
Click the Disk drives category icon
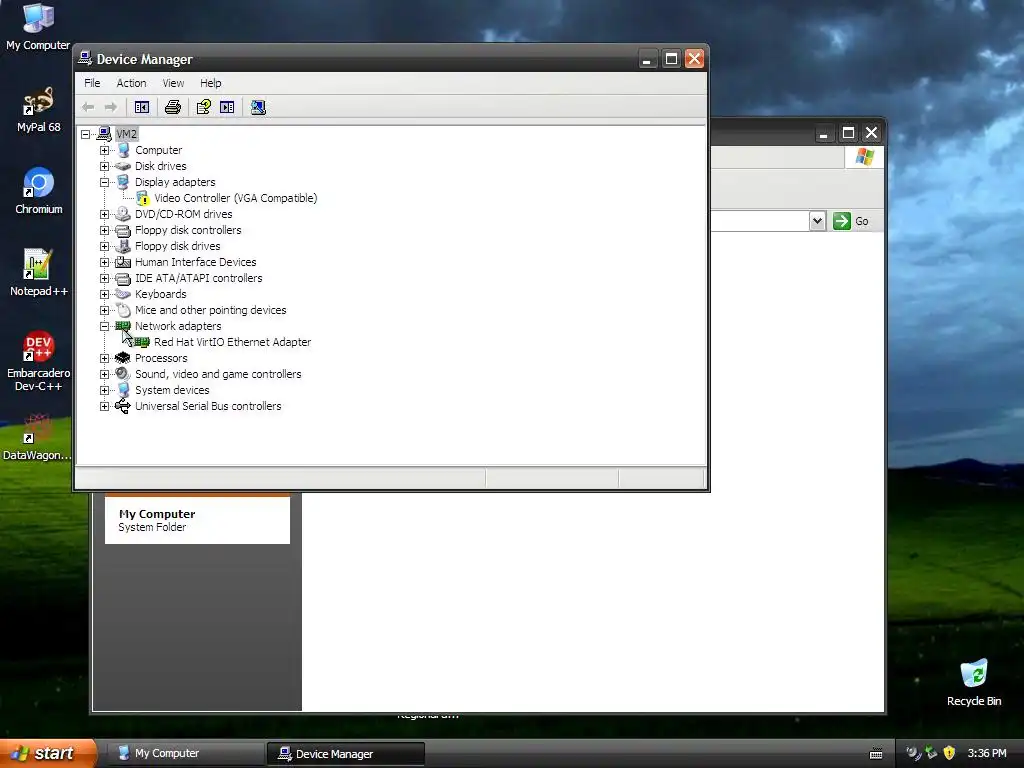tap(123, 166)
